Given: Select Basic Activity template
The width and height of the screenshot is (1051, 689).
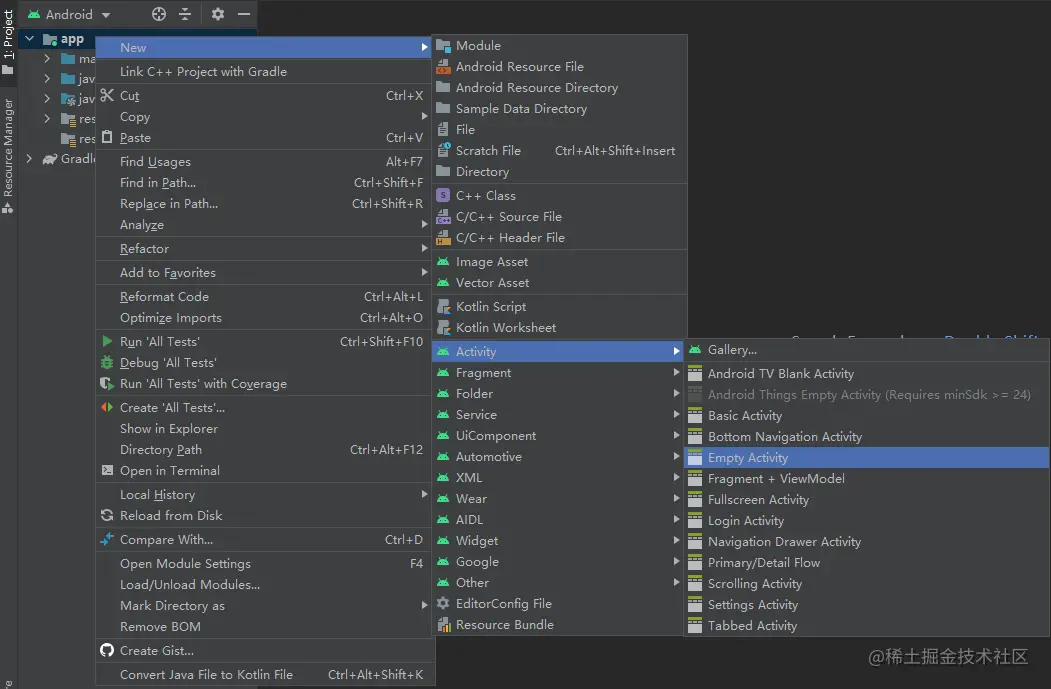Looking at the screenshot, I should click(x=867, y=416).
